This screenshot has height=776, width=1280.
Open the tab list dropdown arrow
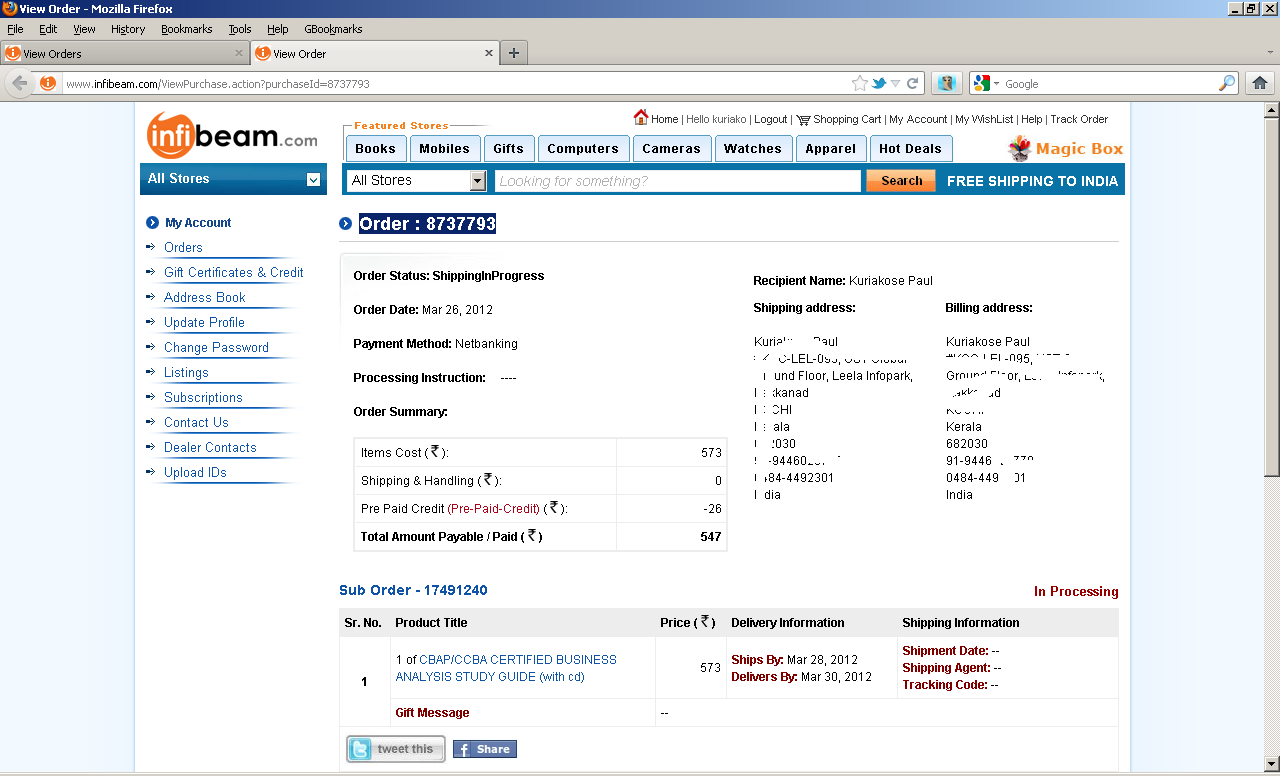click(x=1270, y=53)
